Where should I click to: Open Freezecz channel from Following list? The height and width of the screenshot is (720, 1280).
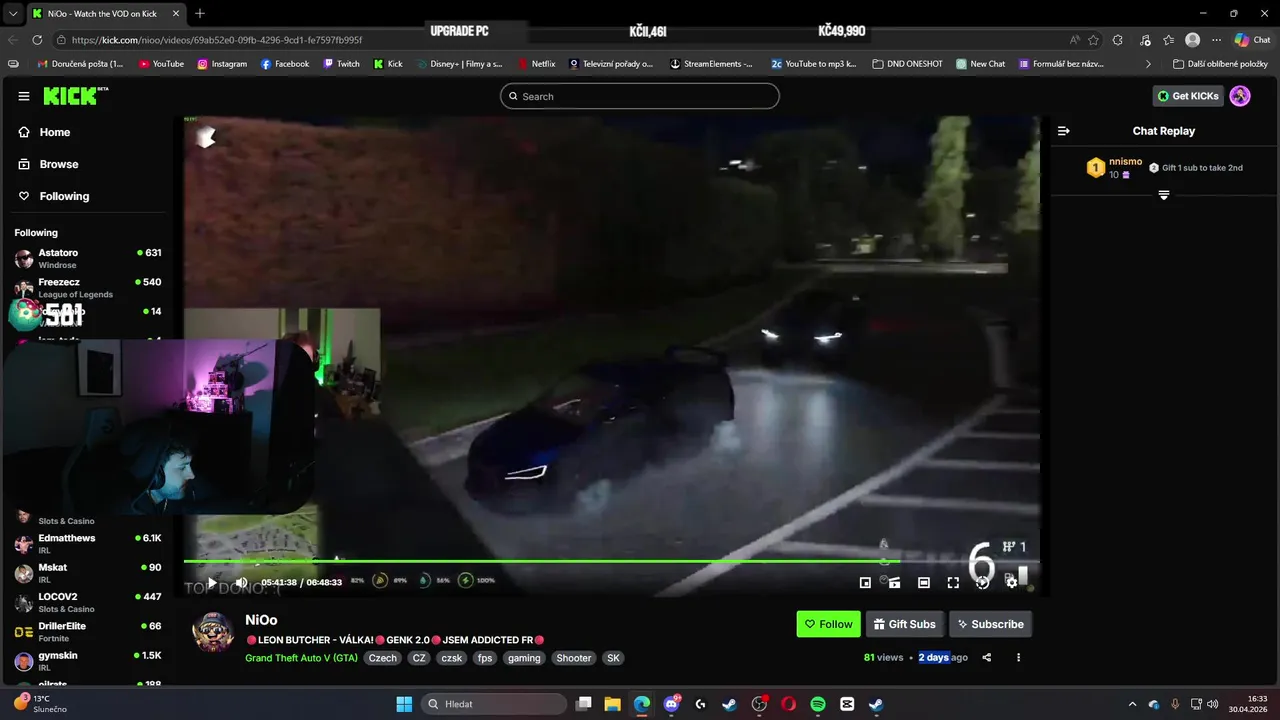[88, 287]
